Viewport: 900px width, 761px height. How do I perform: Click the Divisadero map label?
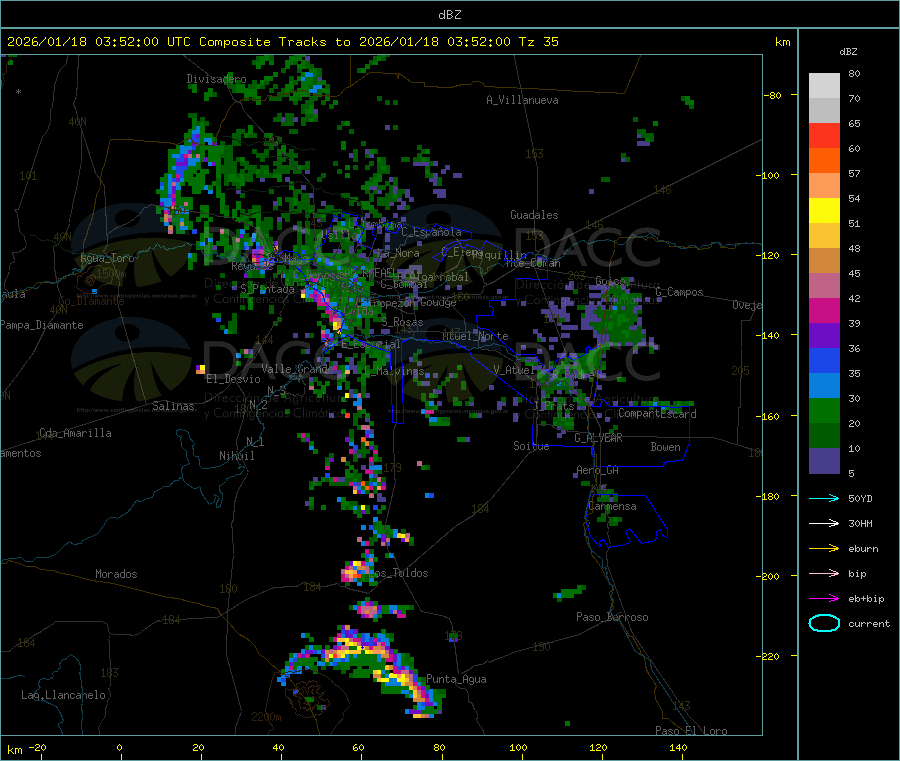216,79
